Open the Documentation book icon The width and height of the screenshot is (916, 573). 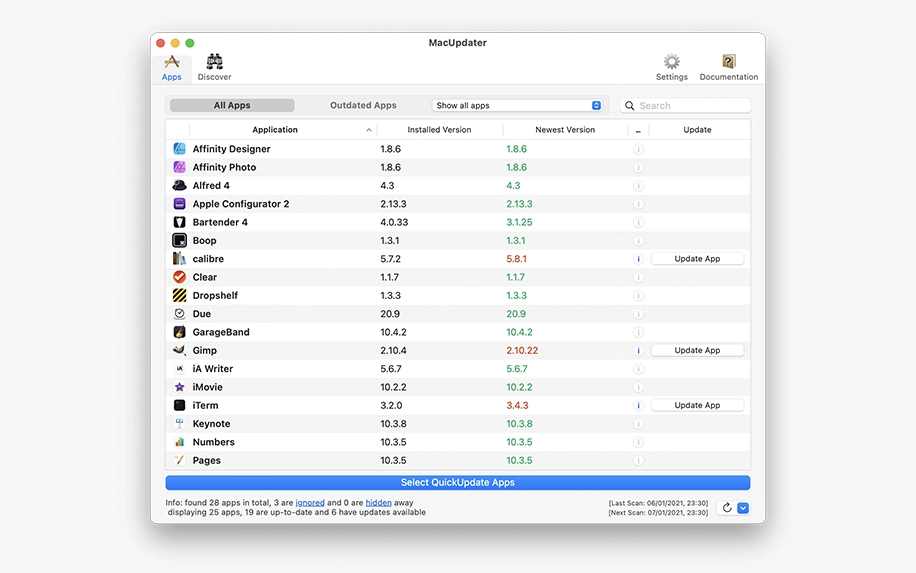click(728, 68)
